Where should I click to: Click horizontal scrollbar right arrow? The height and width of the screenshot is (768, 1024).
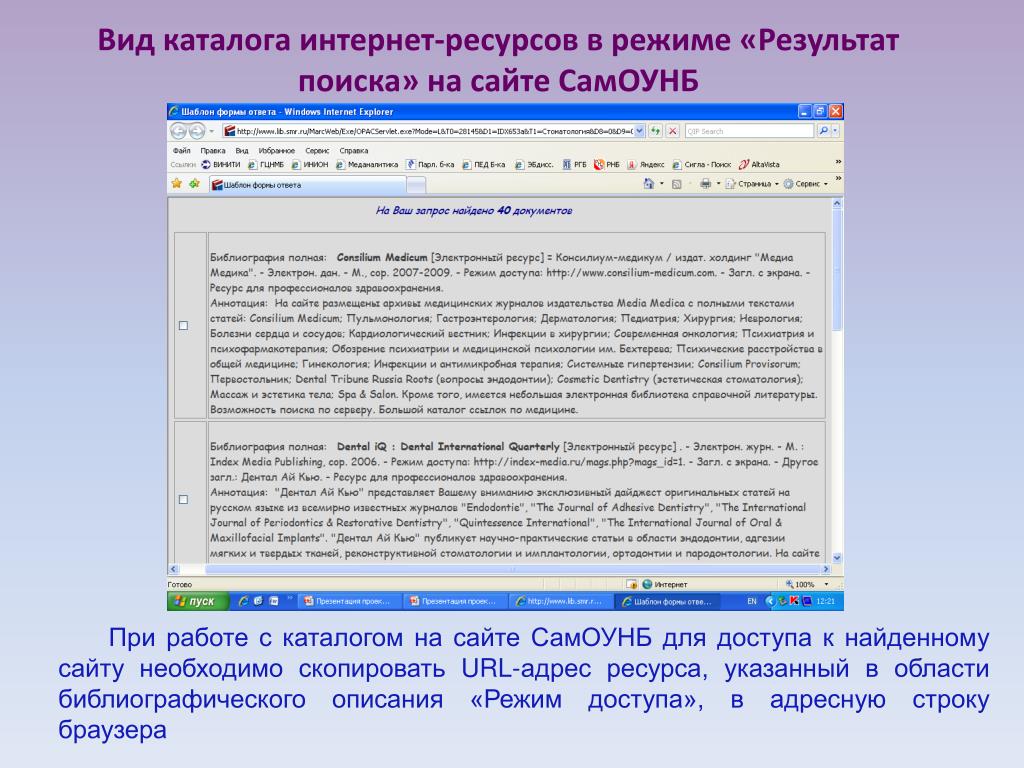[x=826, y=569]
